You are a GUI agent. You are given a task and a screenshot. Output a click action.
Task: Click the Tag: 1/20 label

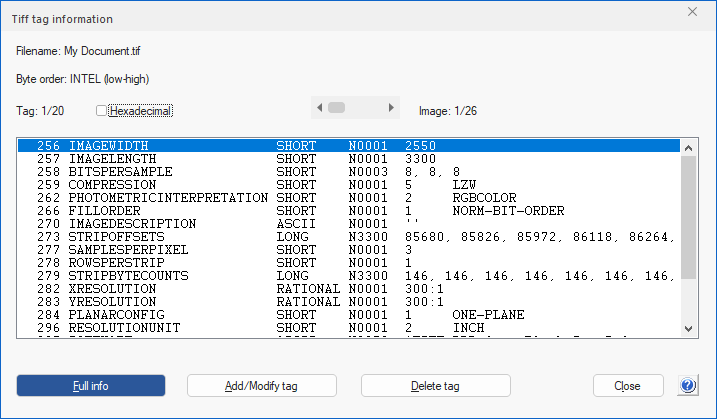click(40, 111)
